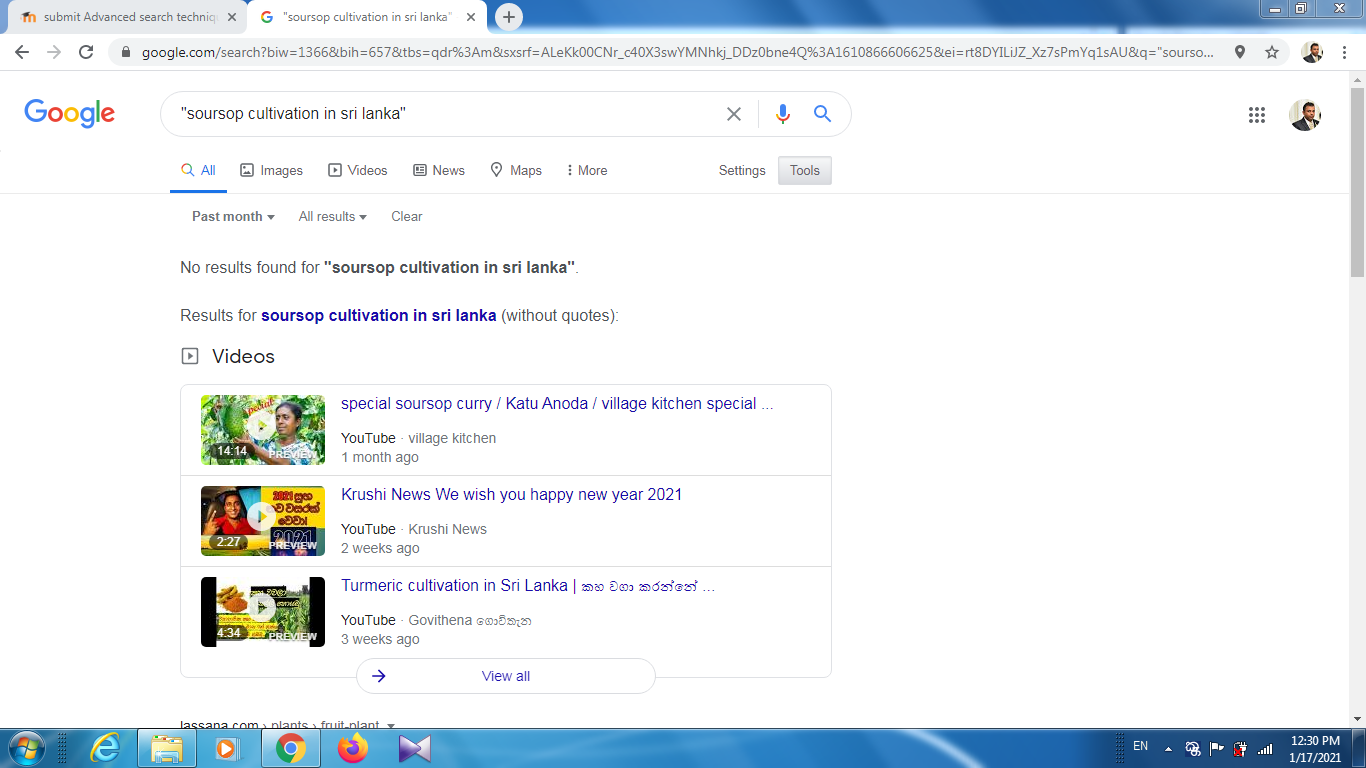Clear the search box with X icon
Viewport: 1366px width, 768px height.
tap(734, 114)
